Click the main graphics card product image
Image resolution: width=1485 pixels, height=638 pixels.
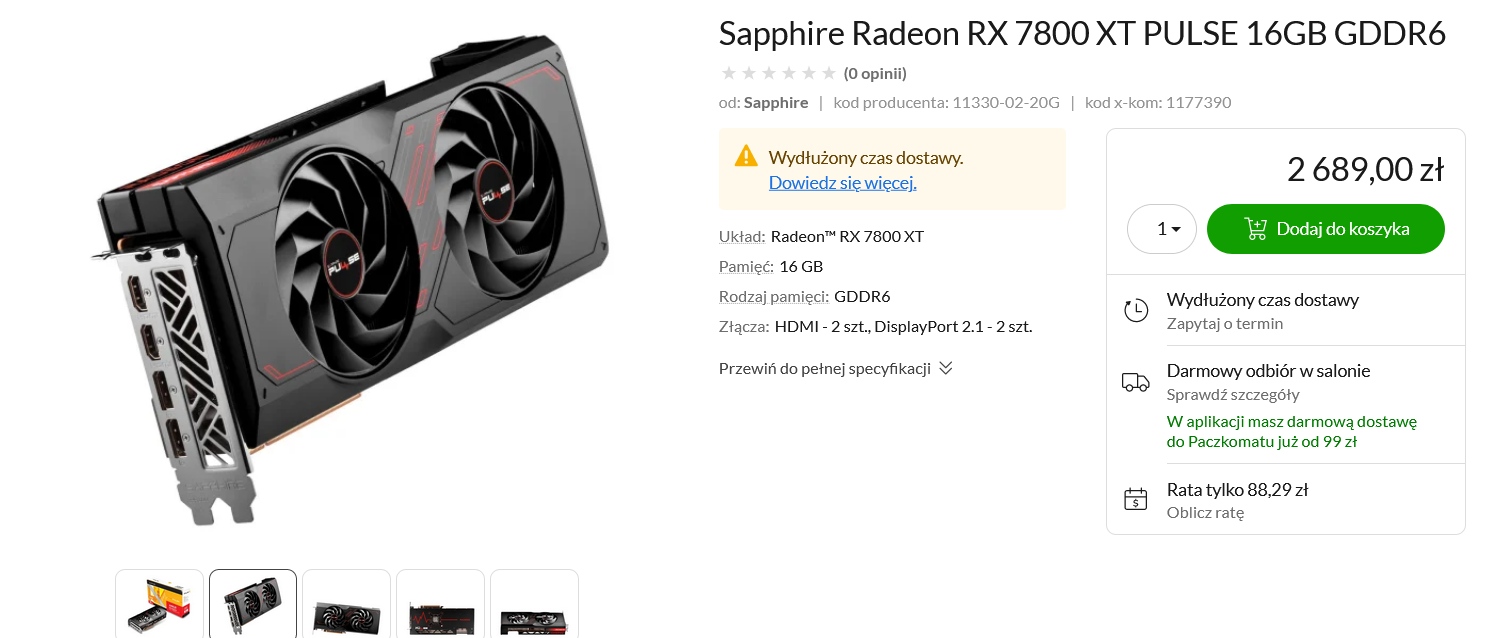coord(348,280)
